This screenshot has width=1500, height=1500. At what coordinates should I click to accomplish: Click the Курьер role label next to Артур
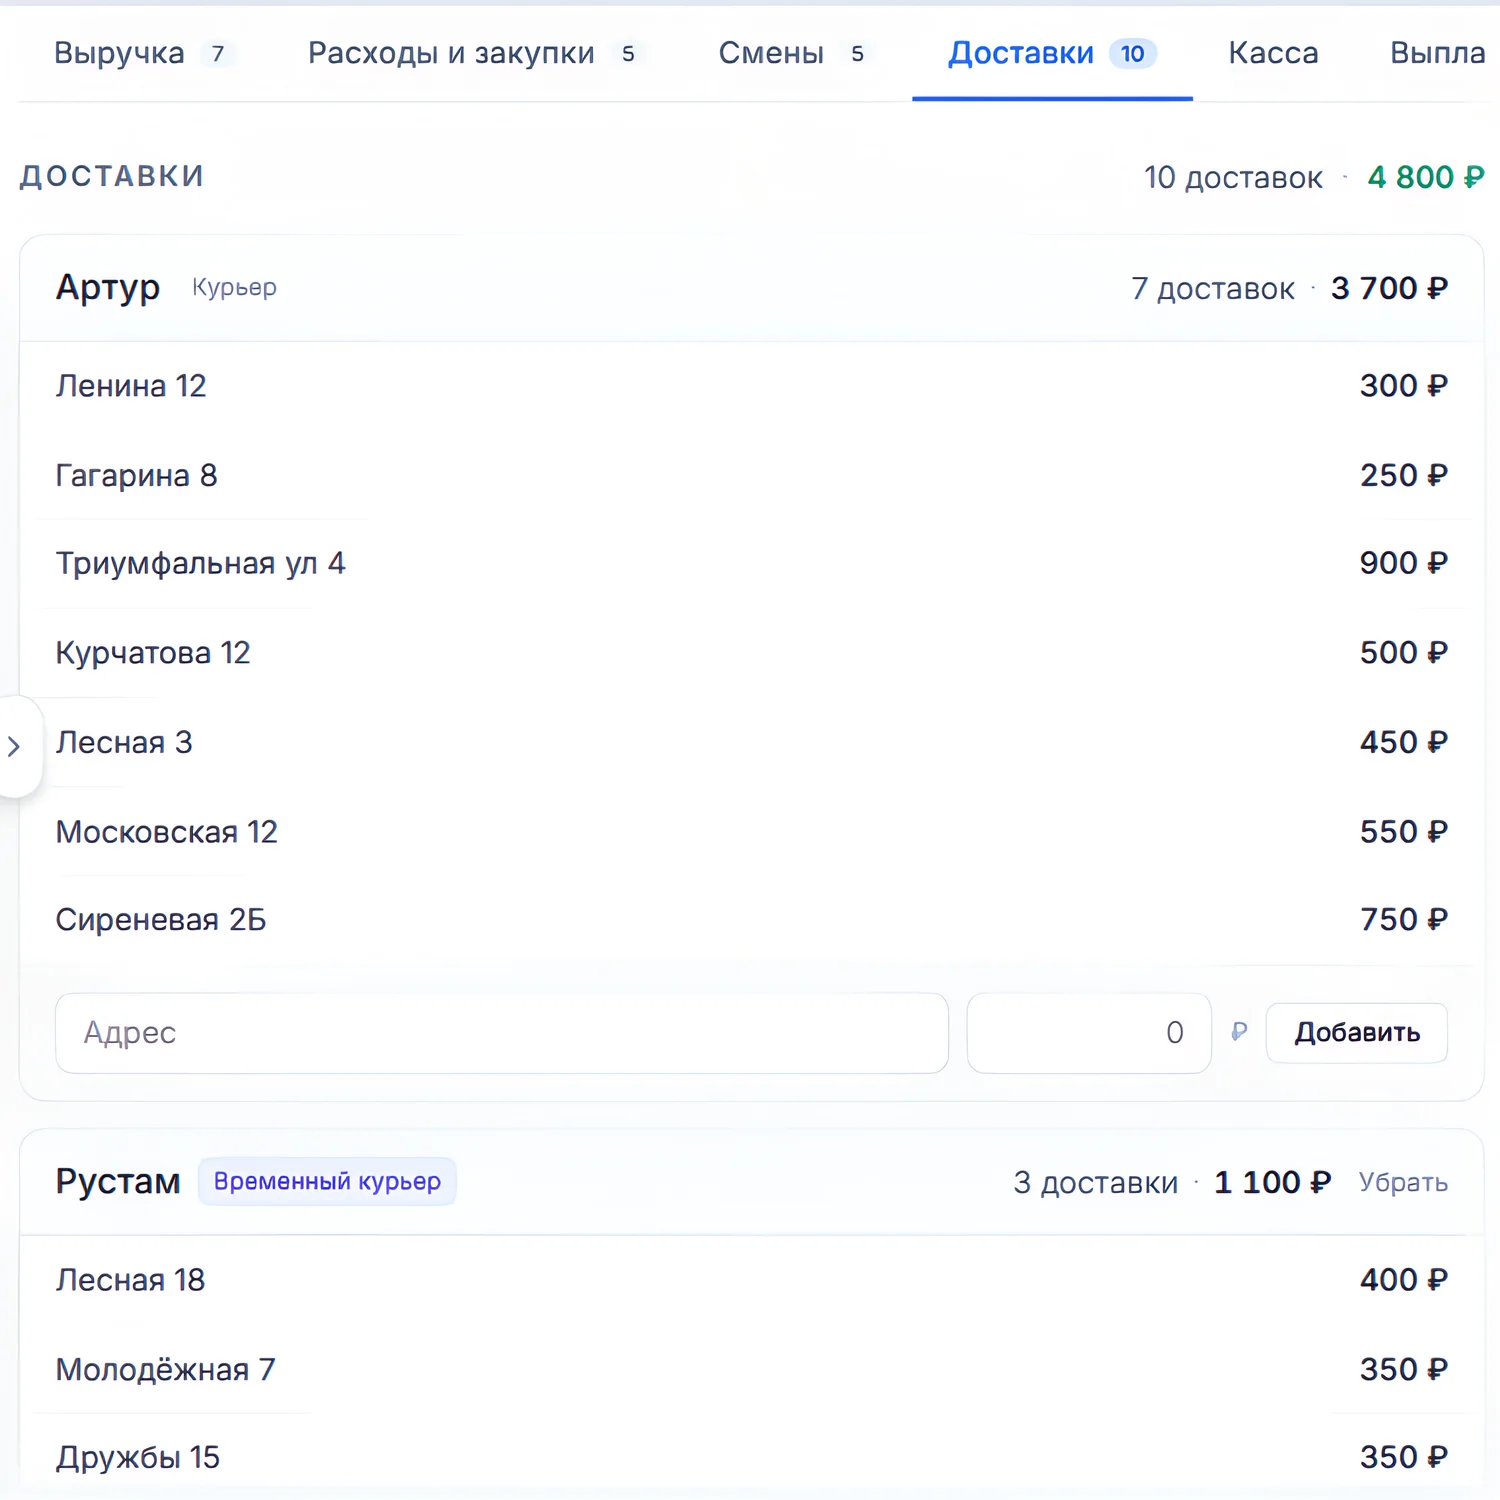point(234,288)
